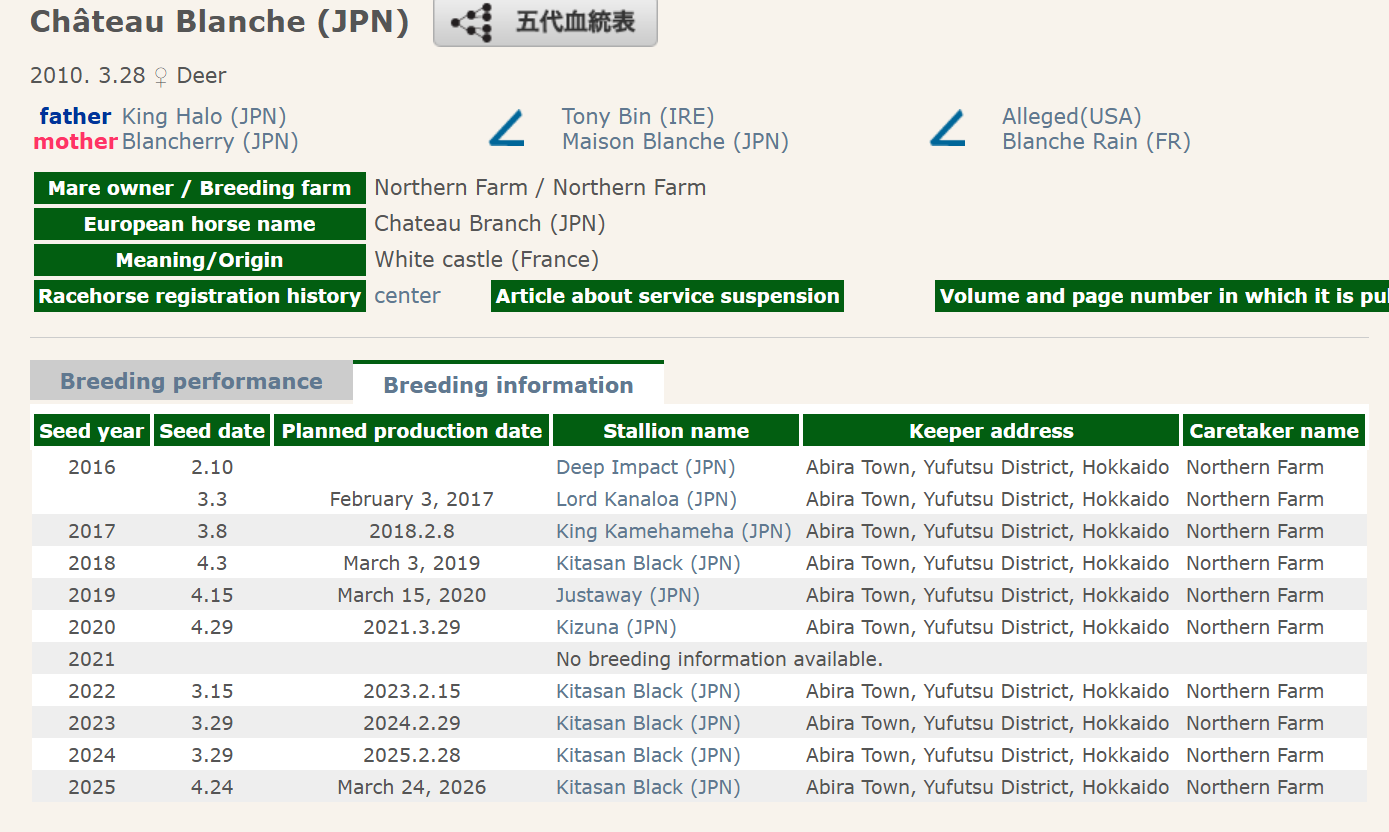The height and width of the screenshot is (832, 1389).
Task: Click the Keeper address column header
Action: (x=991, y=431)
